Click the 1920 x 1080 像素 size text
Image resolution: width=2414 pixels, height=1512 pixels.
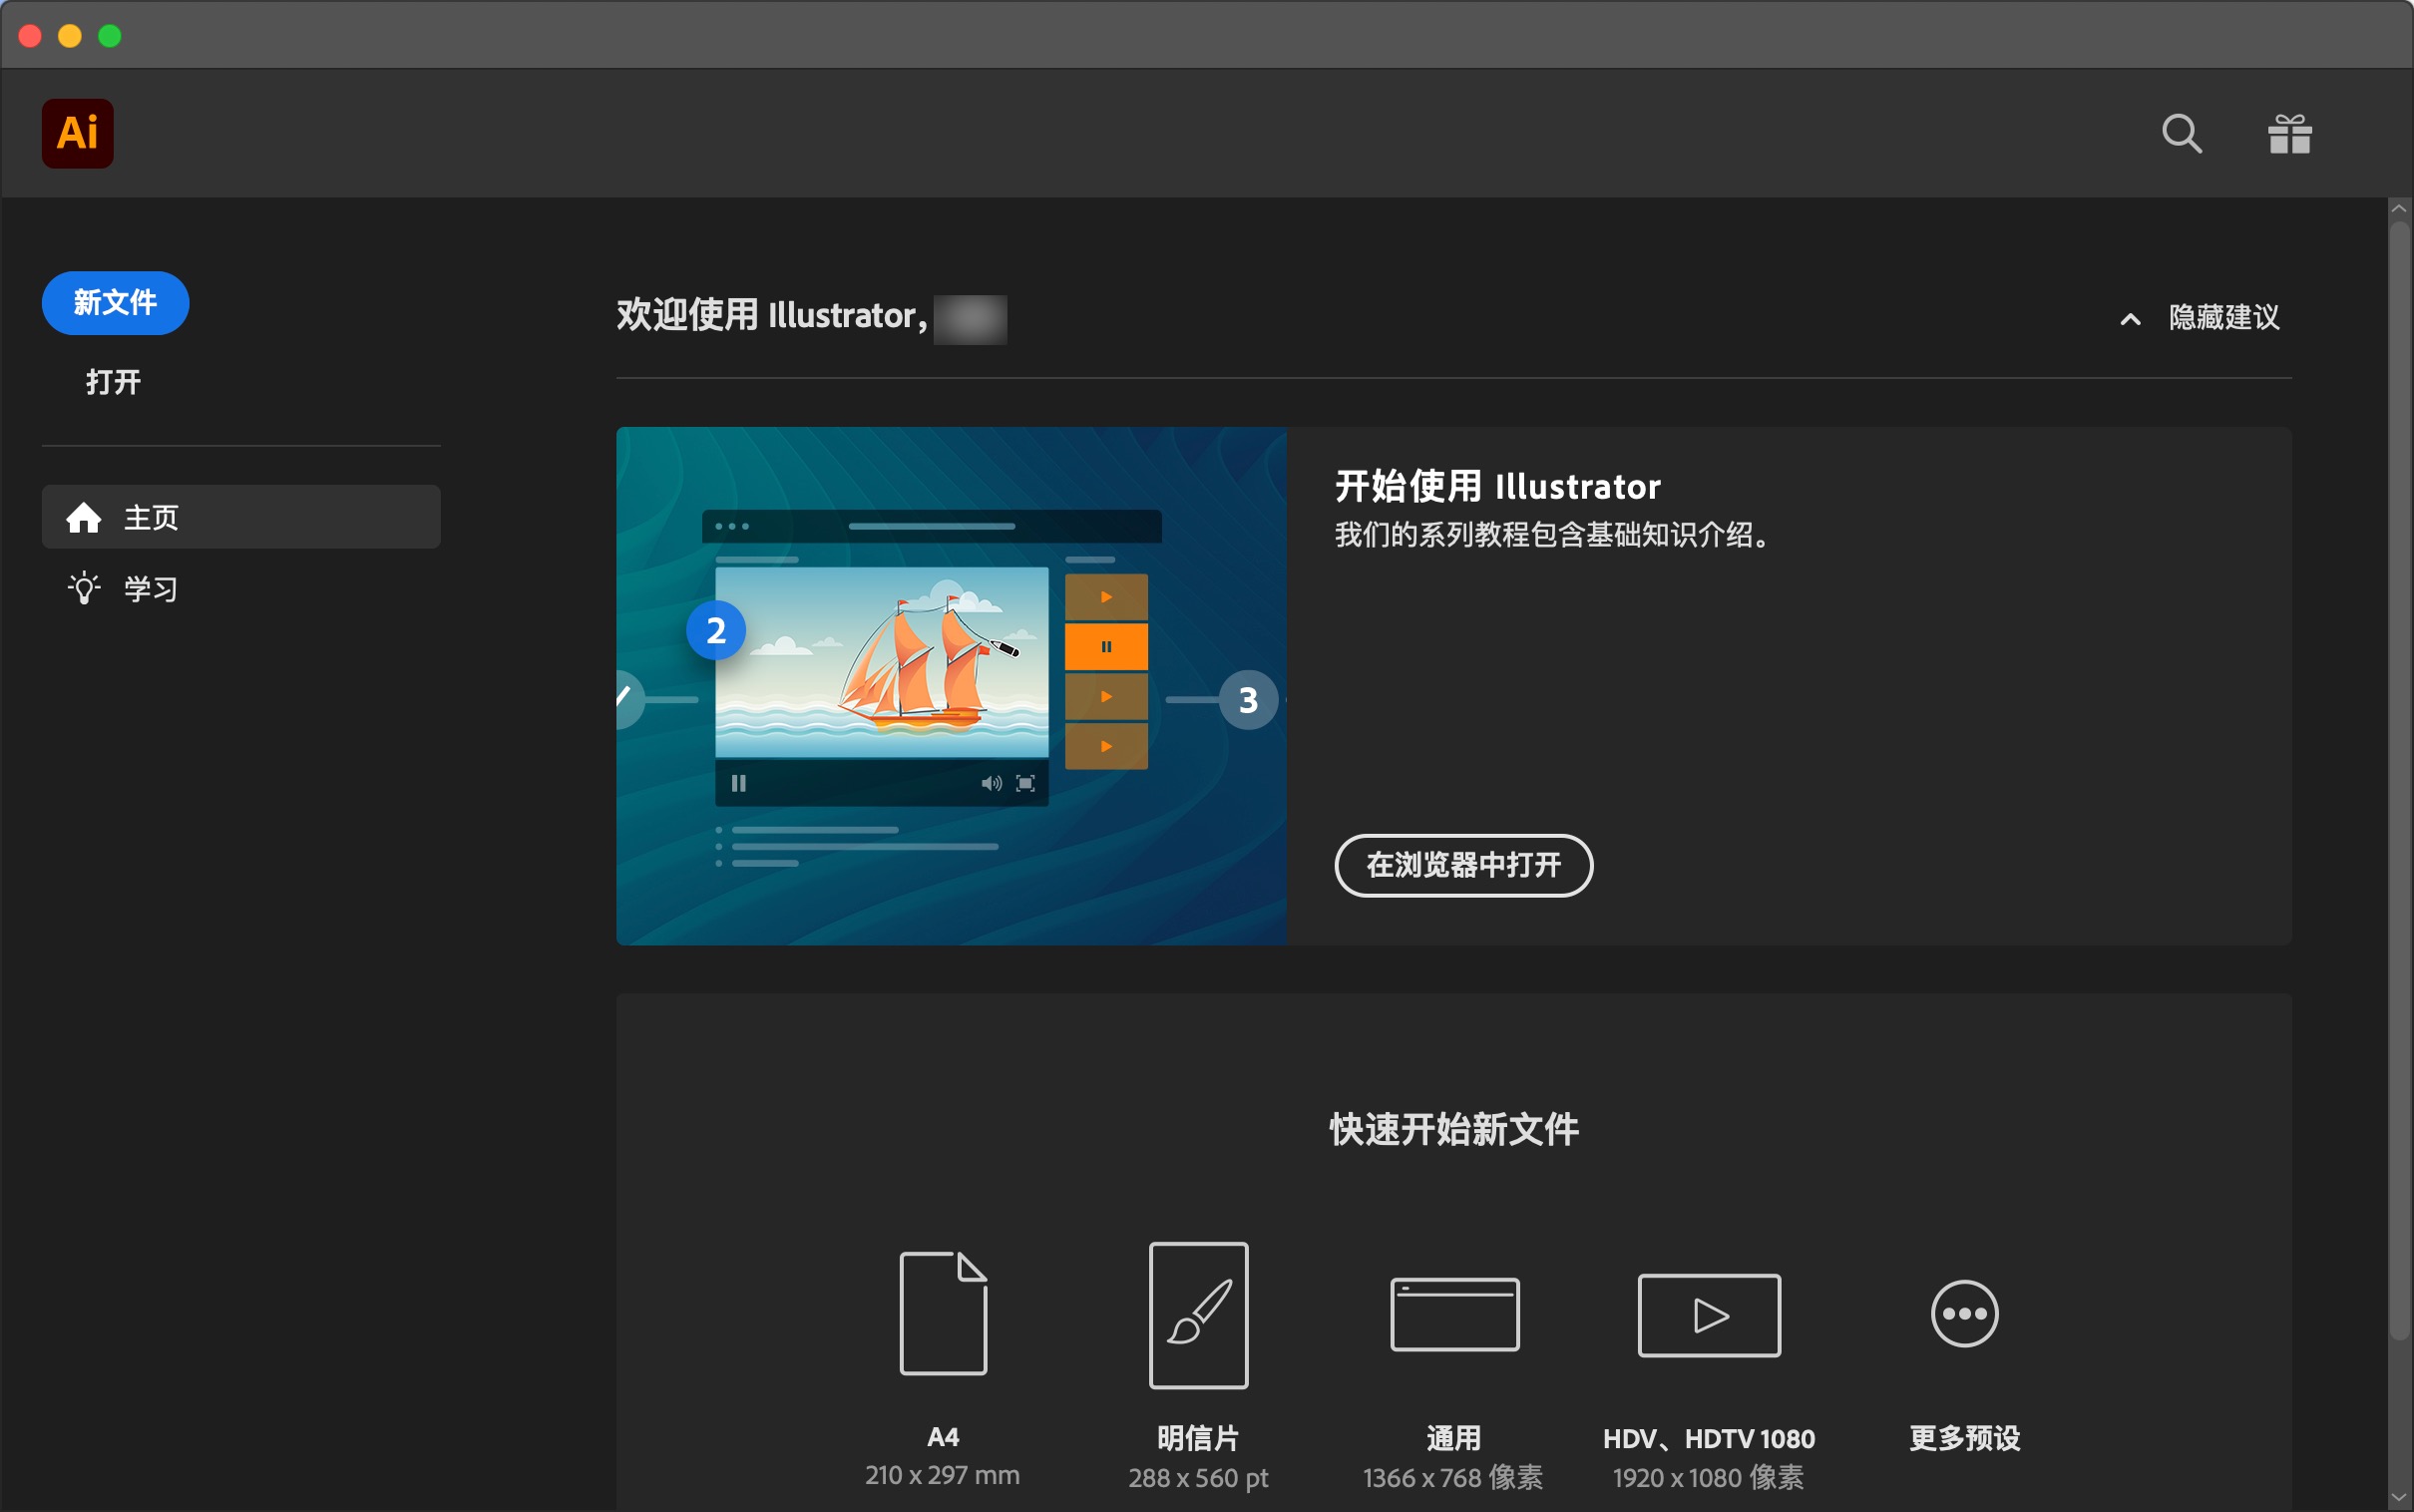(1708, 1477)
